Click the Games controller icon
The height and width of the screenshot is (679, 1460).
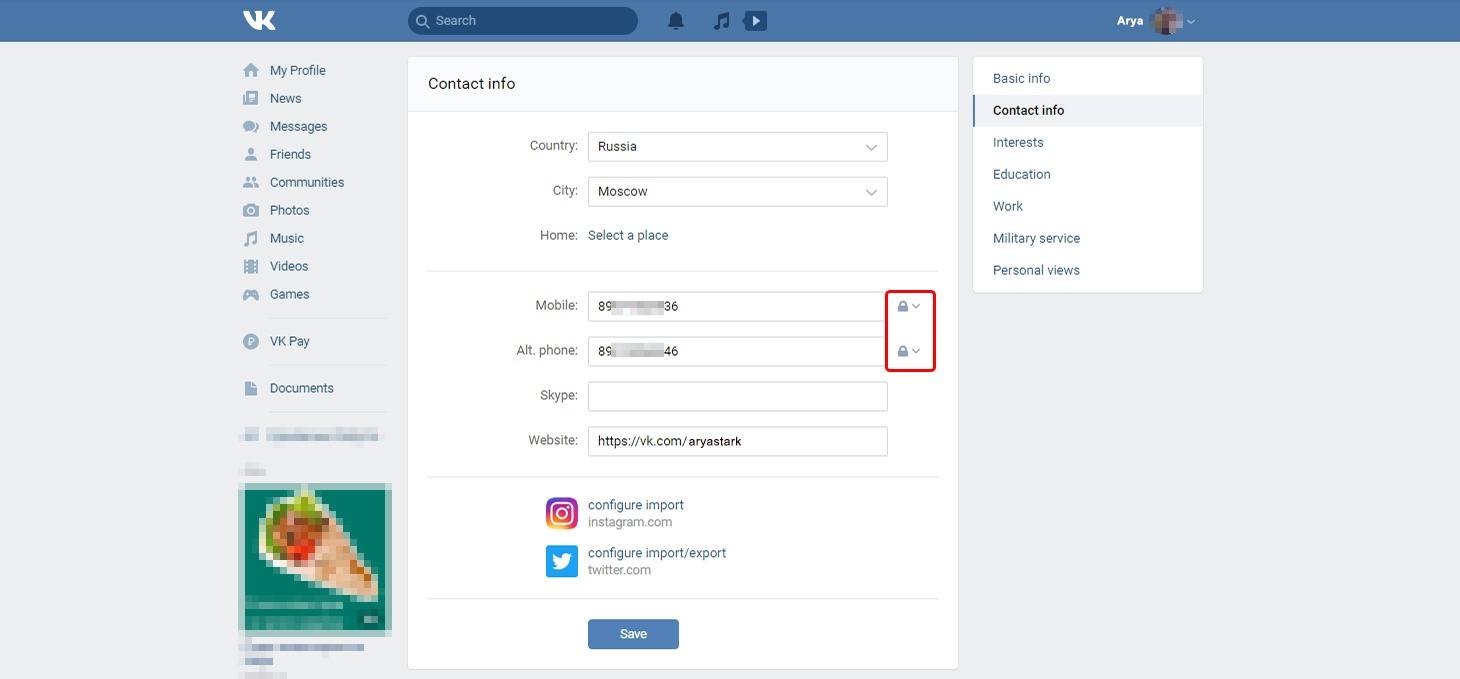pyautogui.click(x=251, y=294)
